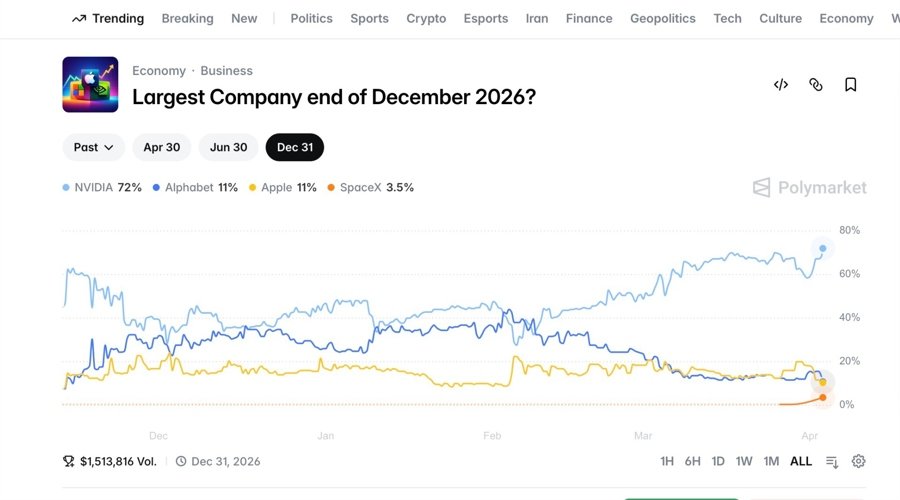Image resolution: width=900 pixels, height=500 pixels.
Task: Click the Polymarket logo watermark
Action: (810, 188)
